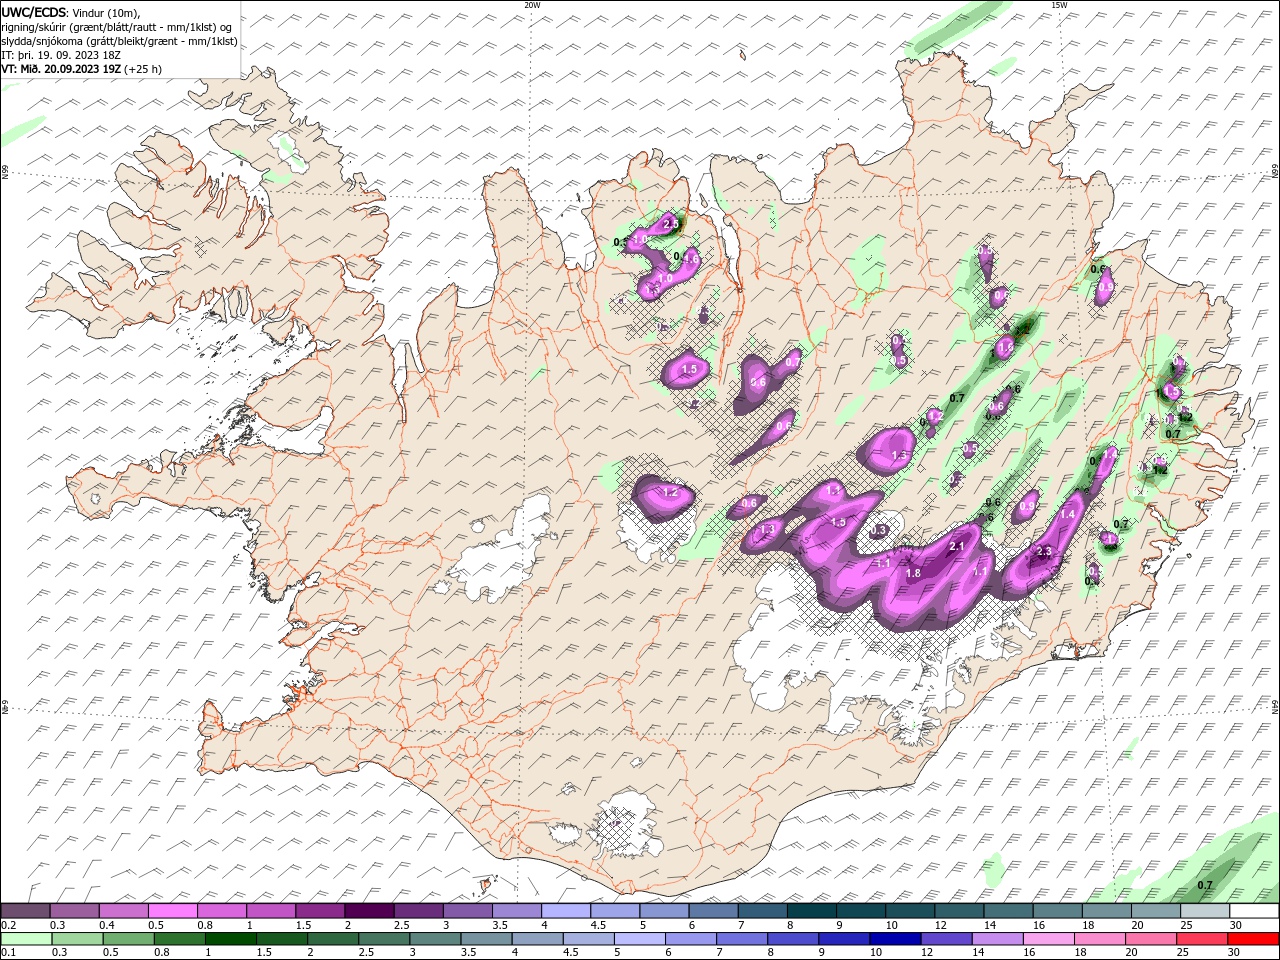
Task: Click the white swatch above 30 in top legend row
Action: (1253, 911)
